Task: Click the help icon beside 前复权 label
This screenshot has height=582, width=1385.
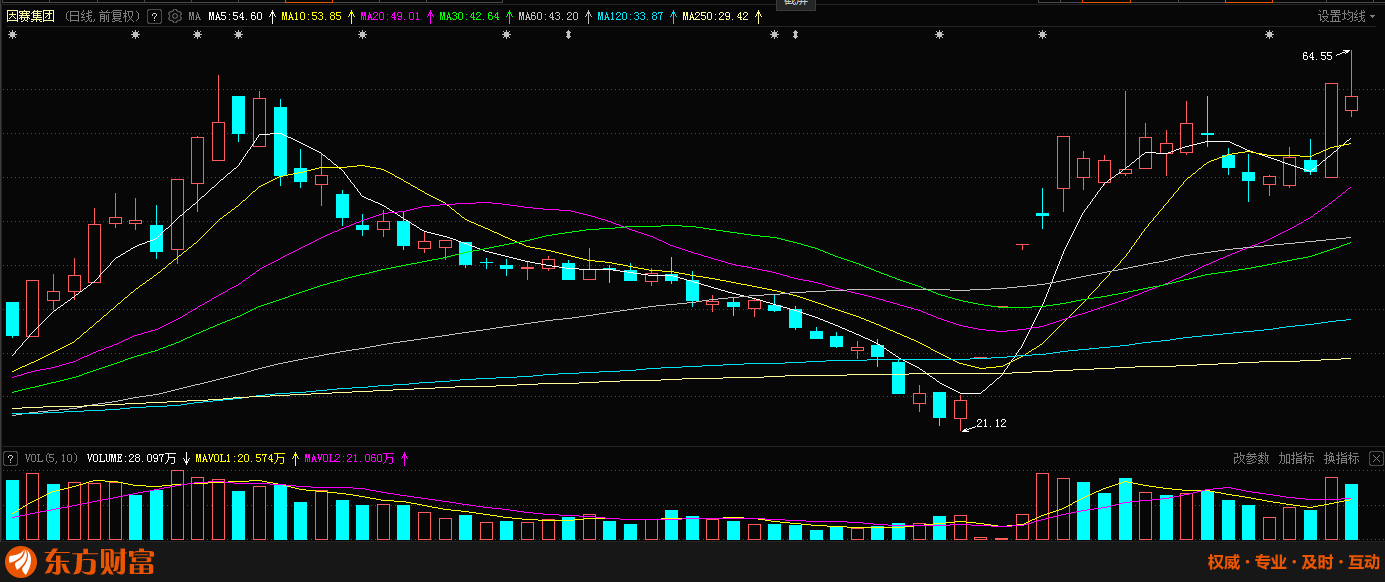Action: (154, 17)
